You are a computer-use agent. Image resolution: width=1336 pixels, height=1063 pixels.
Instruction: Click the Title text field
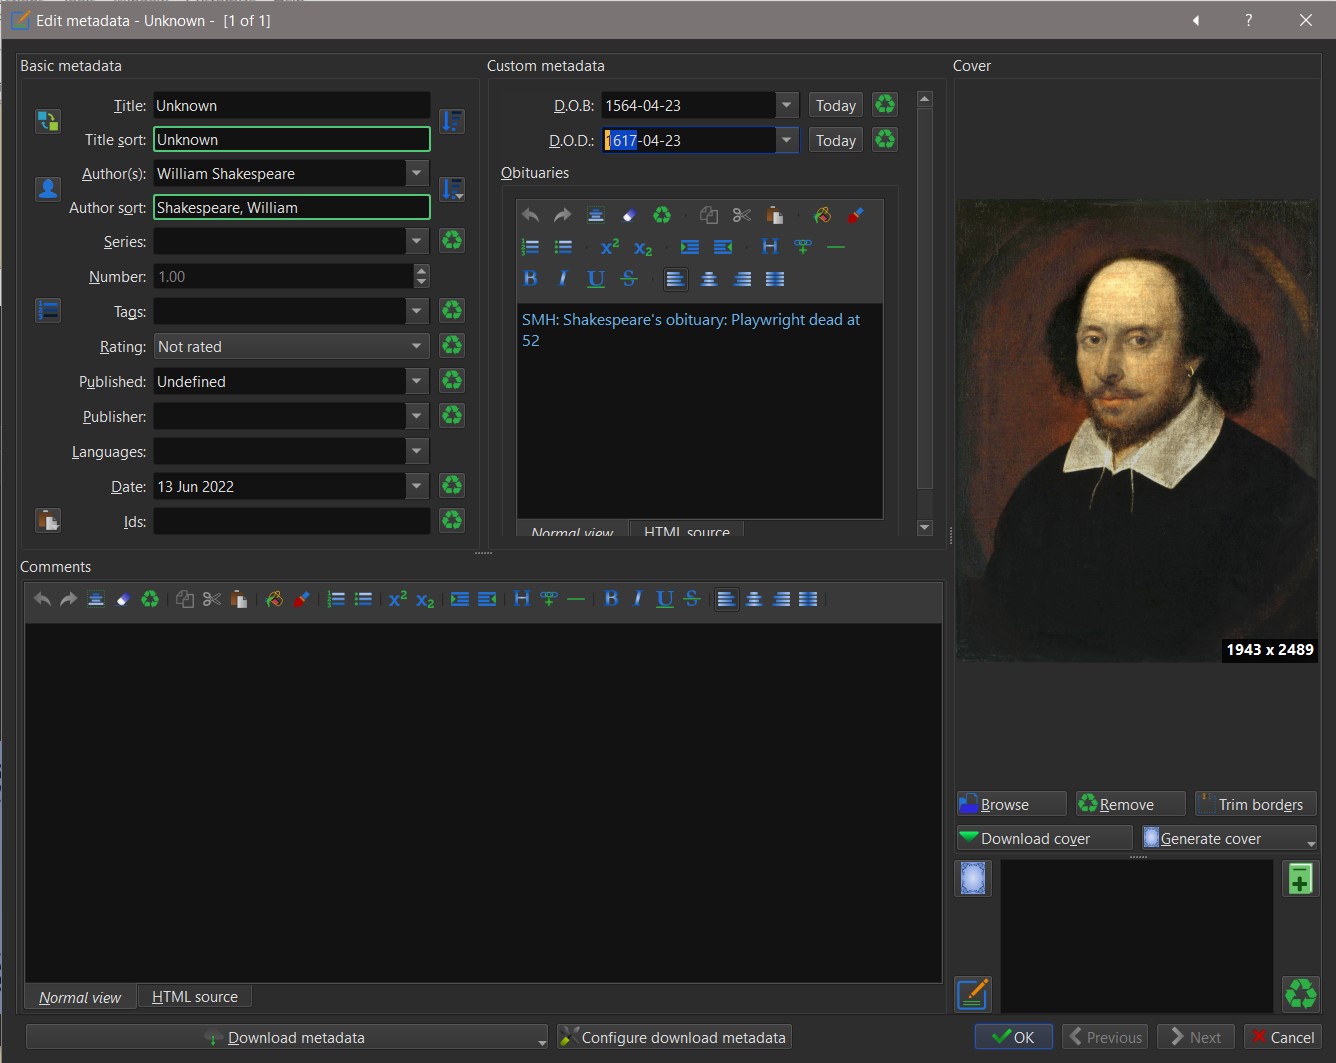pyautogui.click(x=291, y=106)
